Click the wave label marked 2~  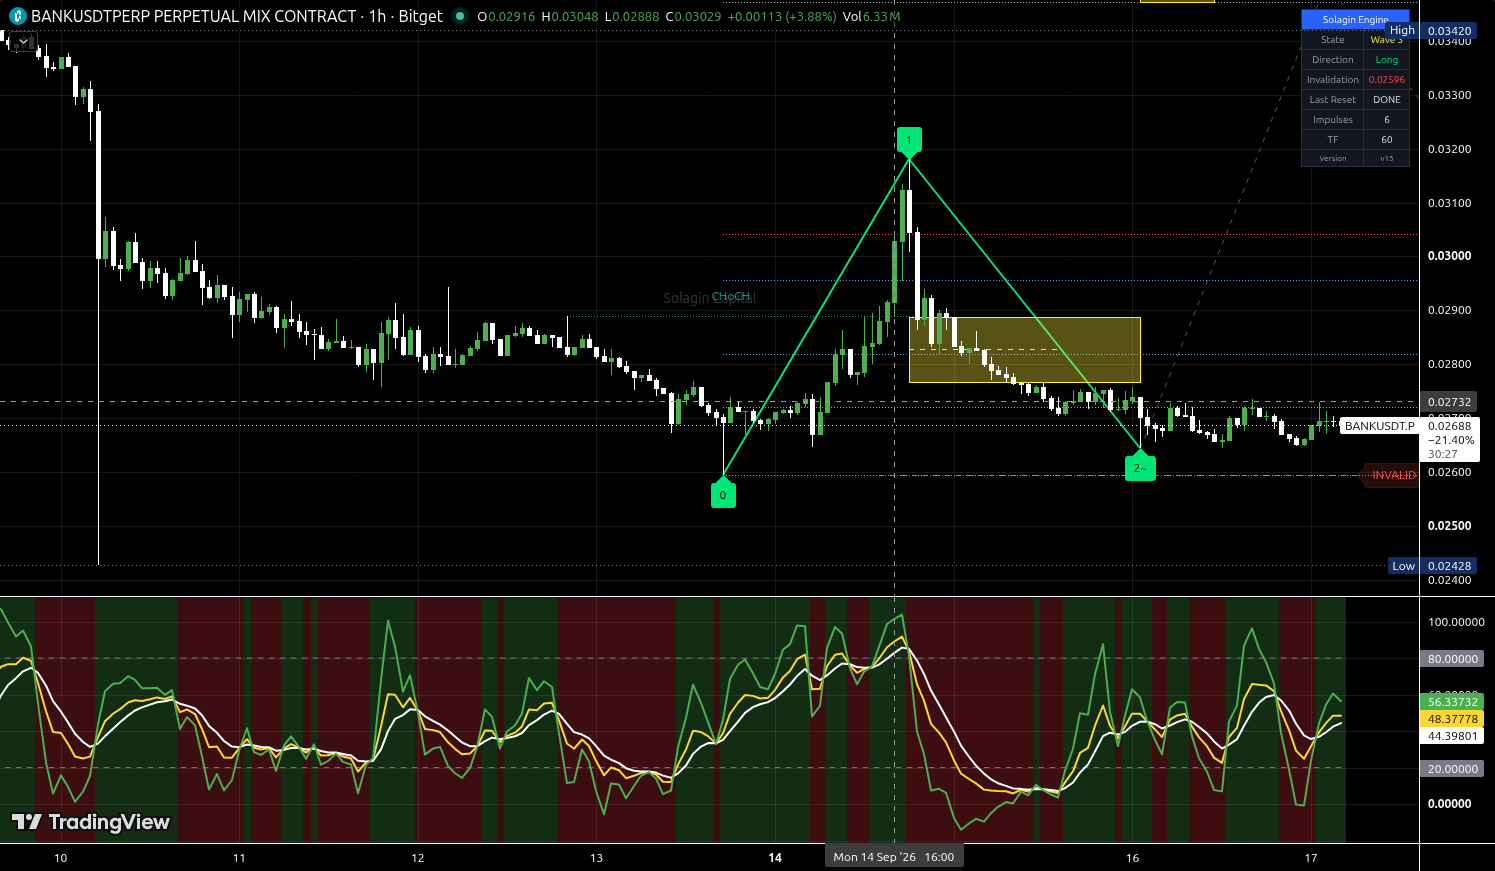click(1140, 467)
